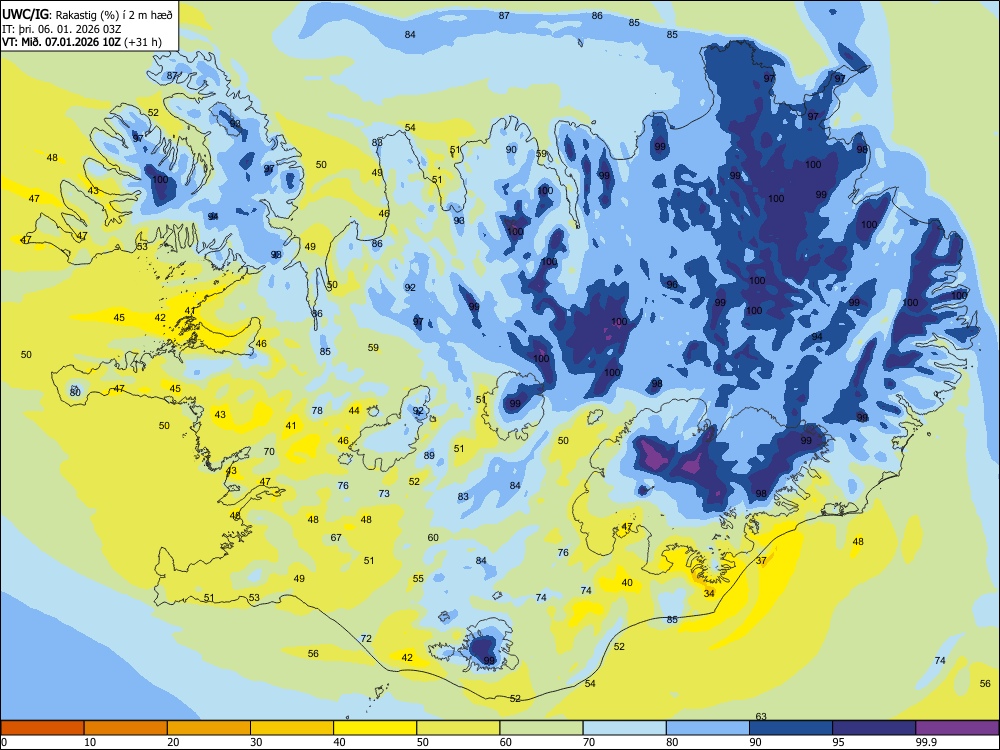Screen dimensions: 1000x750
Task: Click the map humidity value '78'
Action: pos(317,411)
